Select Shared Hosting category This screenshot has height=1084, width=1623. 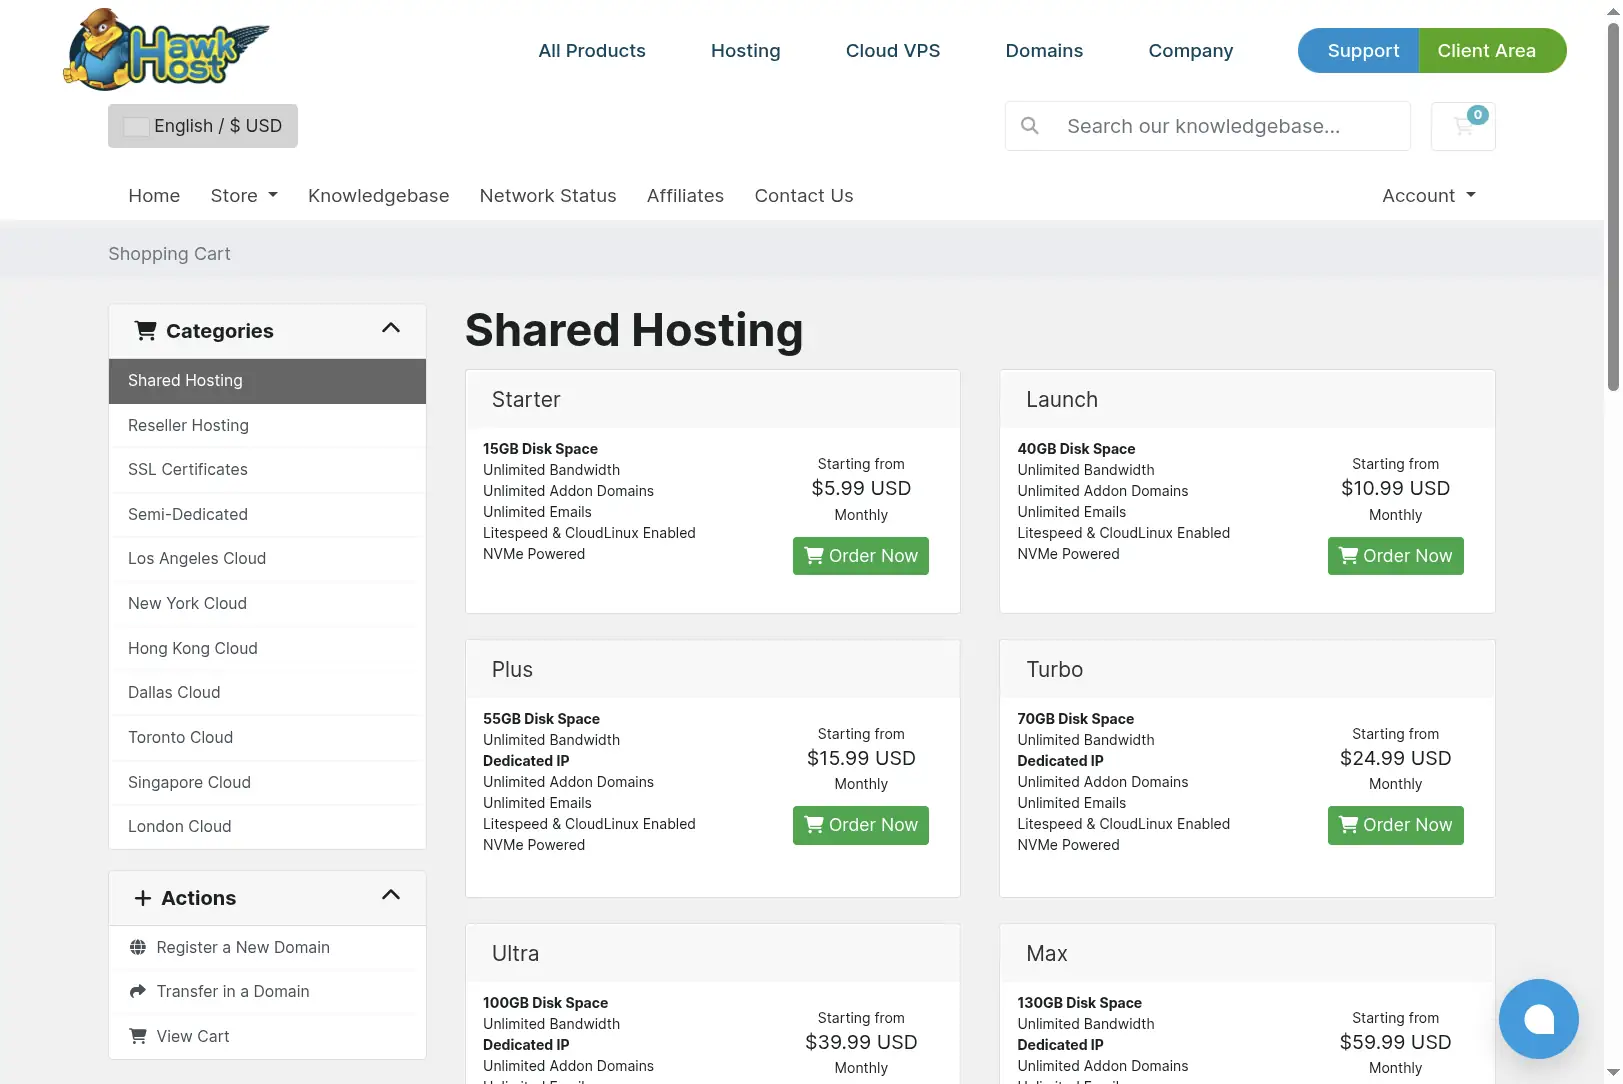(267, 381)
